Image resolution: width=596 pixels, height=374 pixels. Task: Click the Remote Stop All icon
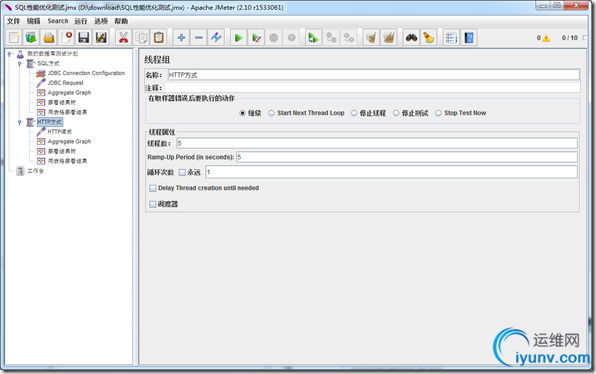click(x=331, y=38)
